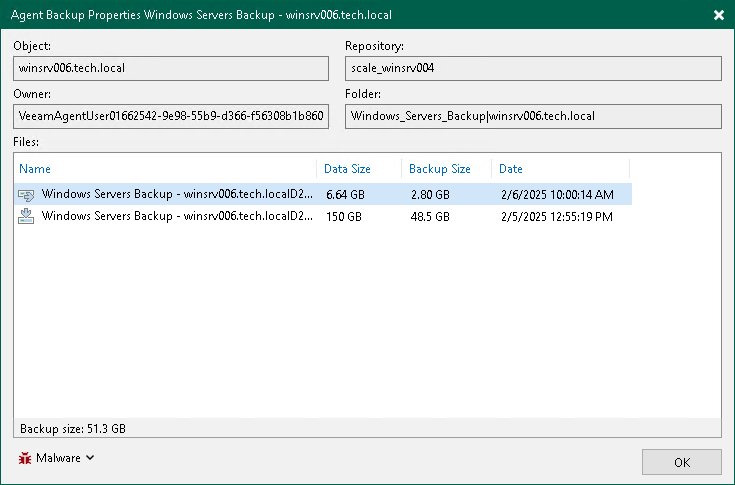The width and height of the screenshot is (735, 485).
Task: Sort files by Backup Size column header
Action: (440, 169)
